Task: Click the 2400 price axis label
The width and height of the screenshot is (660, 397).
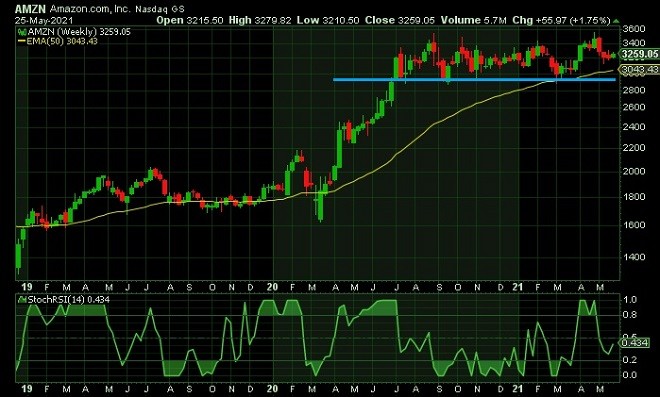Action: (x=633, y=127)
